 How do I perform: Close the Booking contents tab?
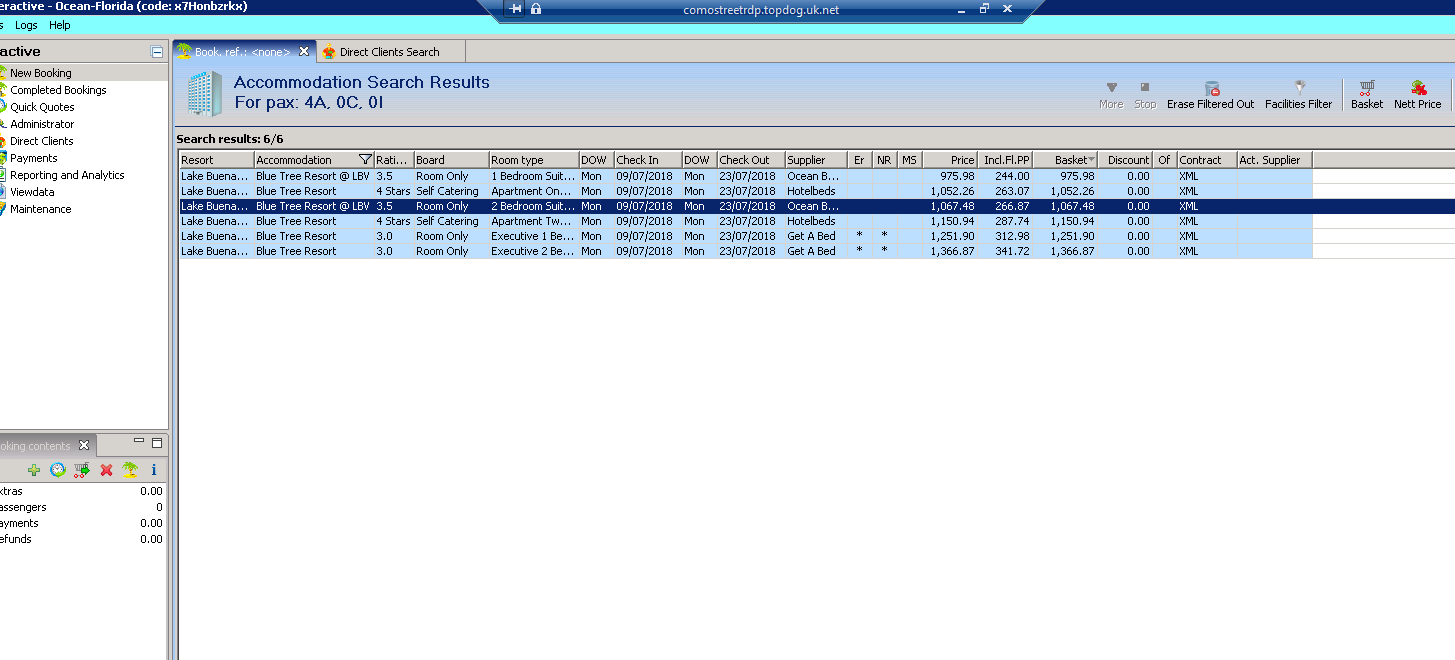point(84,446)
